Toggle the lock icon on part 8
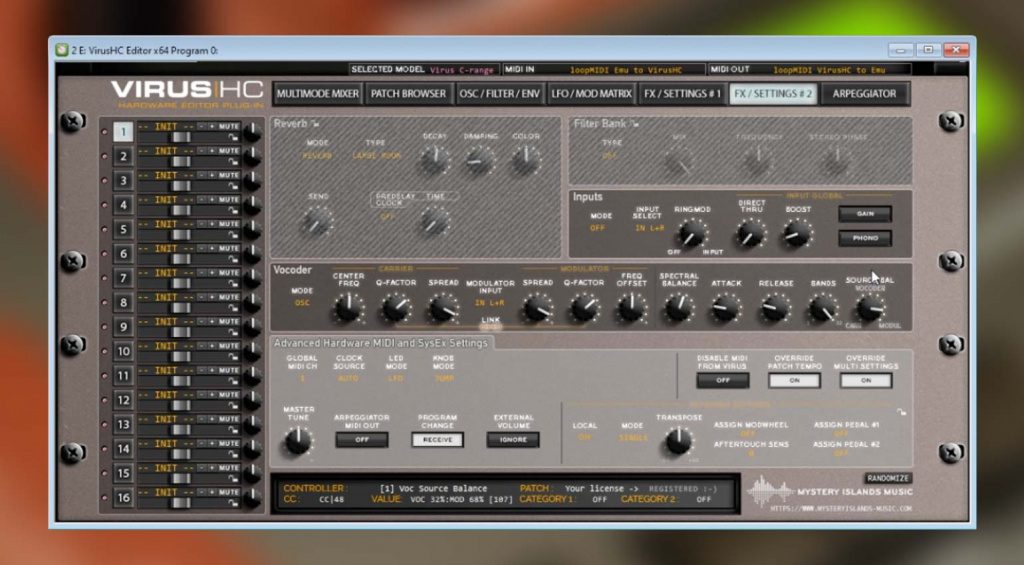Image resolution: width=1024 pixels, height=565 pixels. pos(233,308)
